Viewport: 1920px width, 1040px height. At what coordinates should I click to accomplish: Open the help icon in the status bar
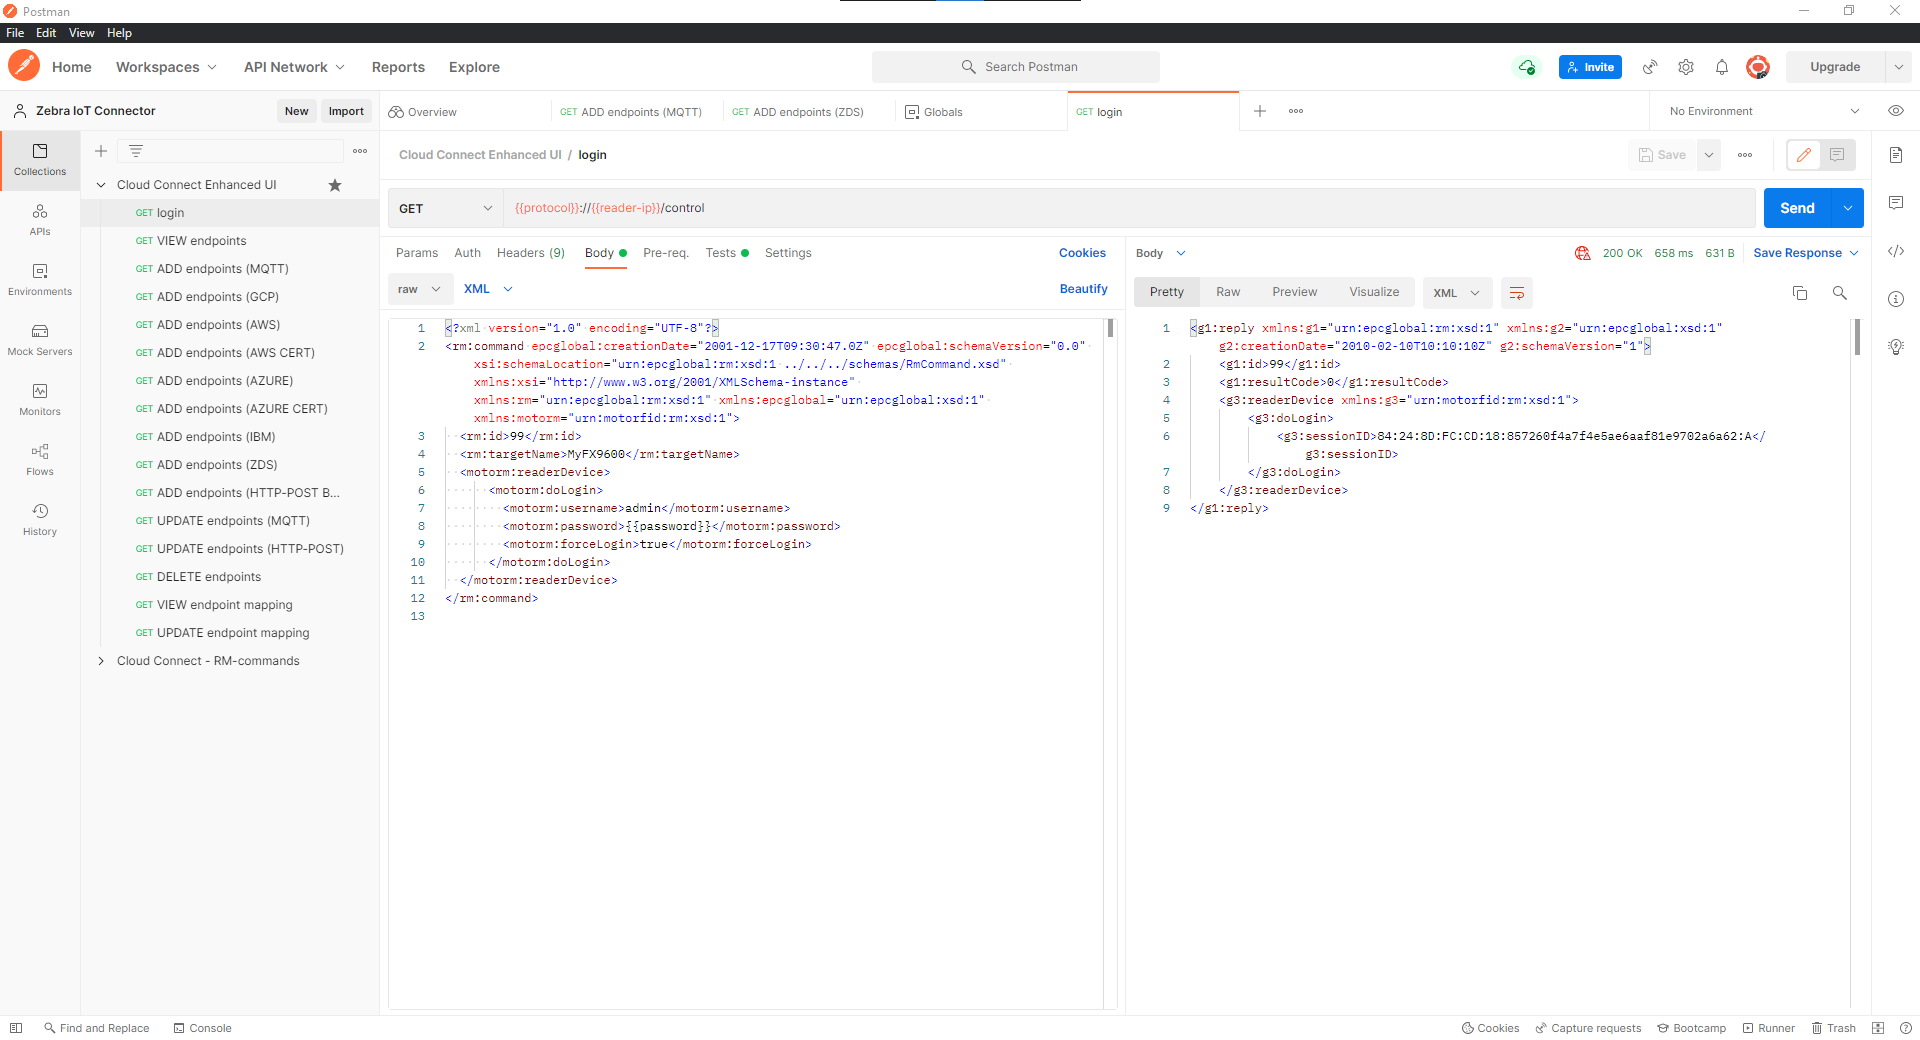coord(1905,1028)
